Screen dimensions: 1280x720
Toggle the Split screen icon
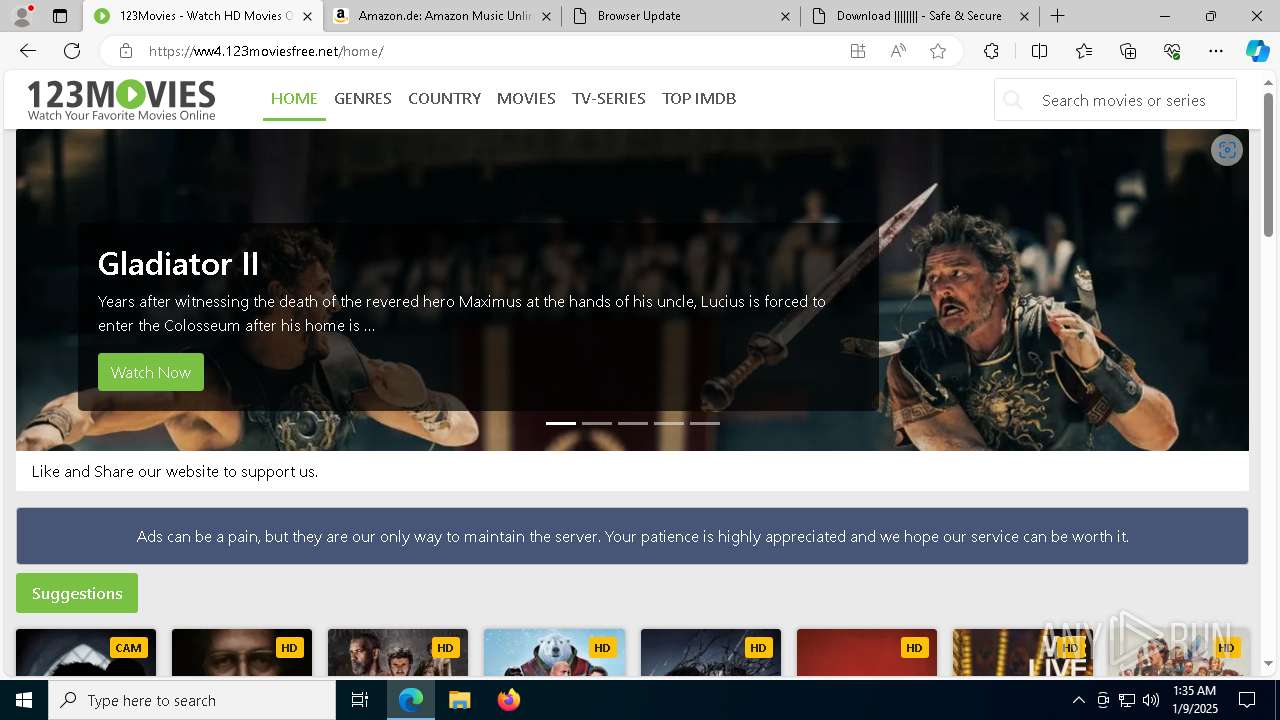point(1039,51)
